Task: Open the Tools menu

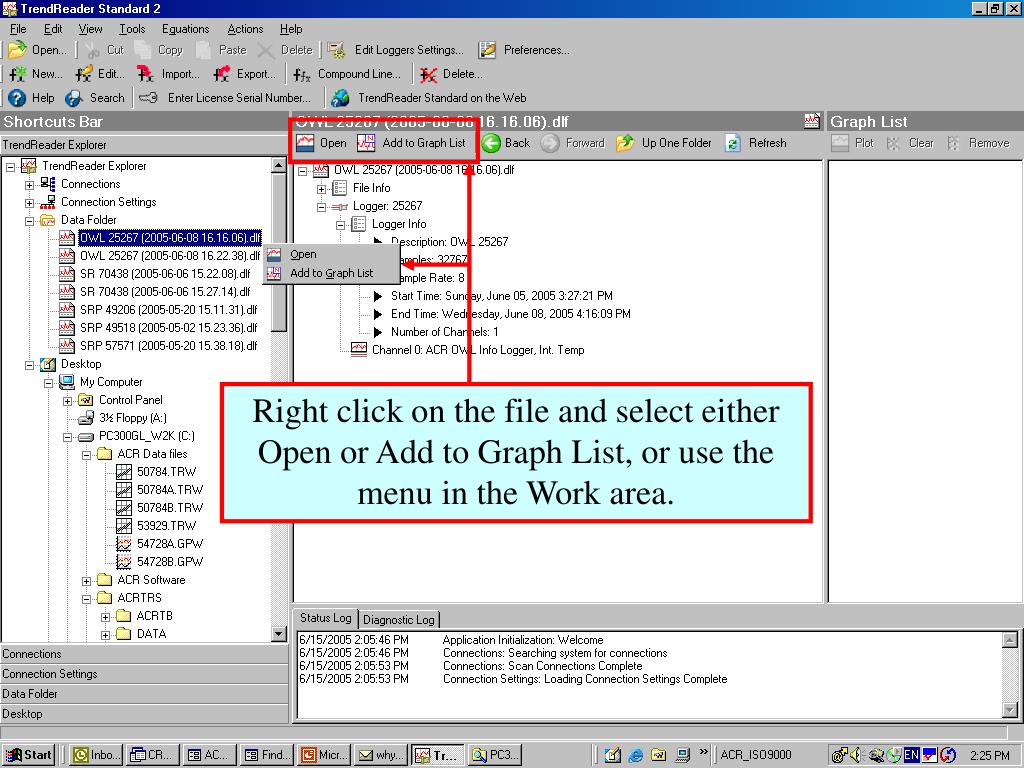Action: click(132, 29)
